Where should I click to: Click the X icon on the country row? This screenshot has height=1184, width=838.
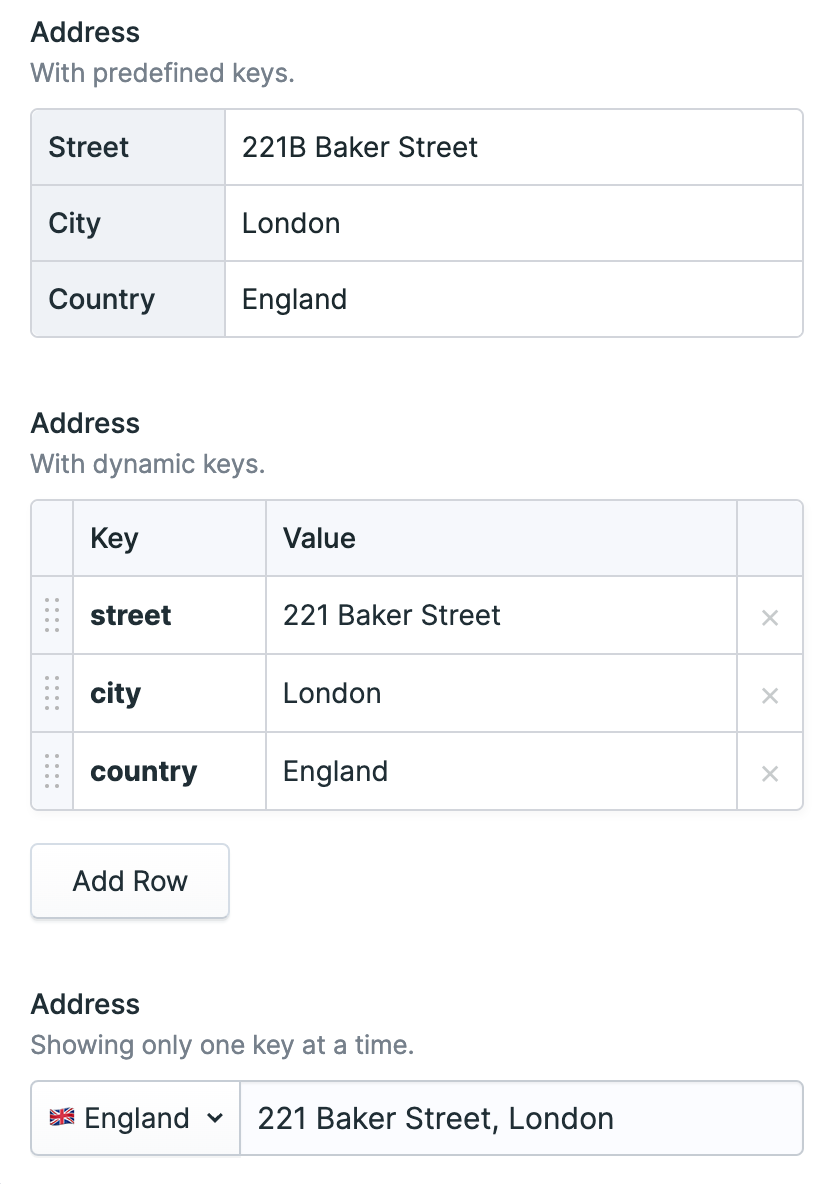point(770,772)
